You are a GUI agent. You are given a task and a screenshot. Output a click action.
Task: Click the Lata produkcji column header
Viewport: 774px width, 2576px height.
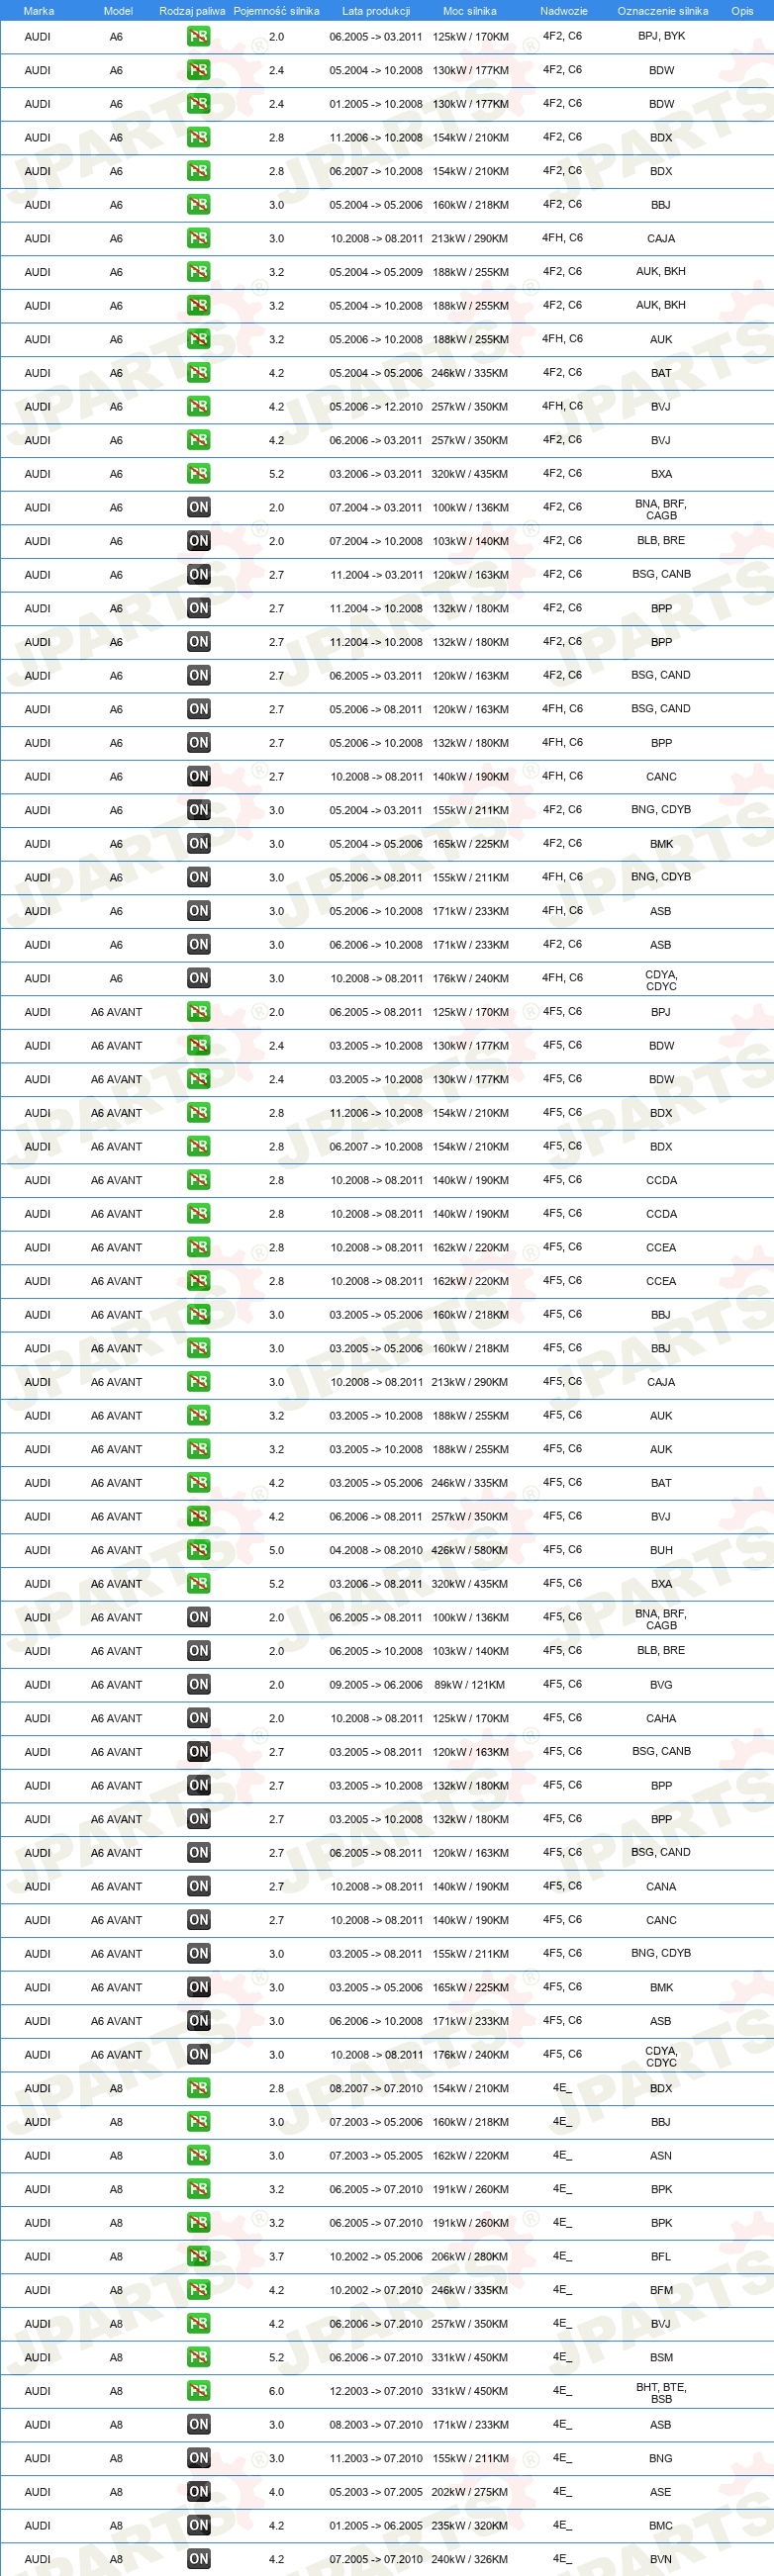point(376,11)
